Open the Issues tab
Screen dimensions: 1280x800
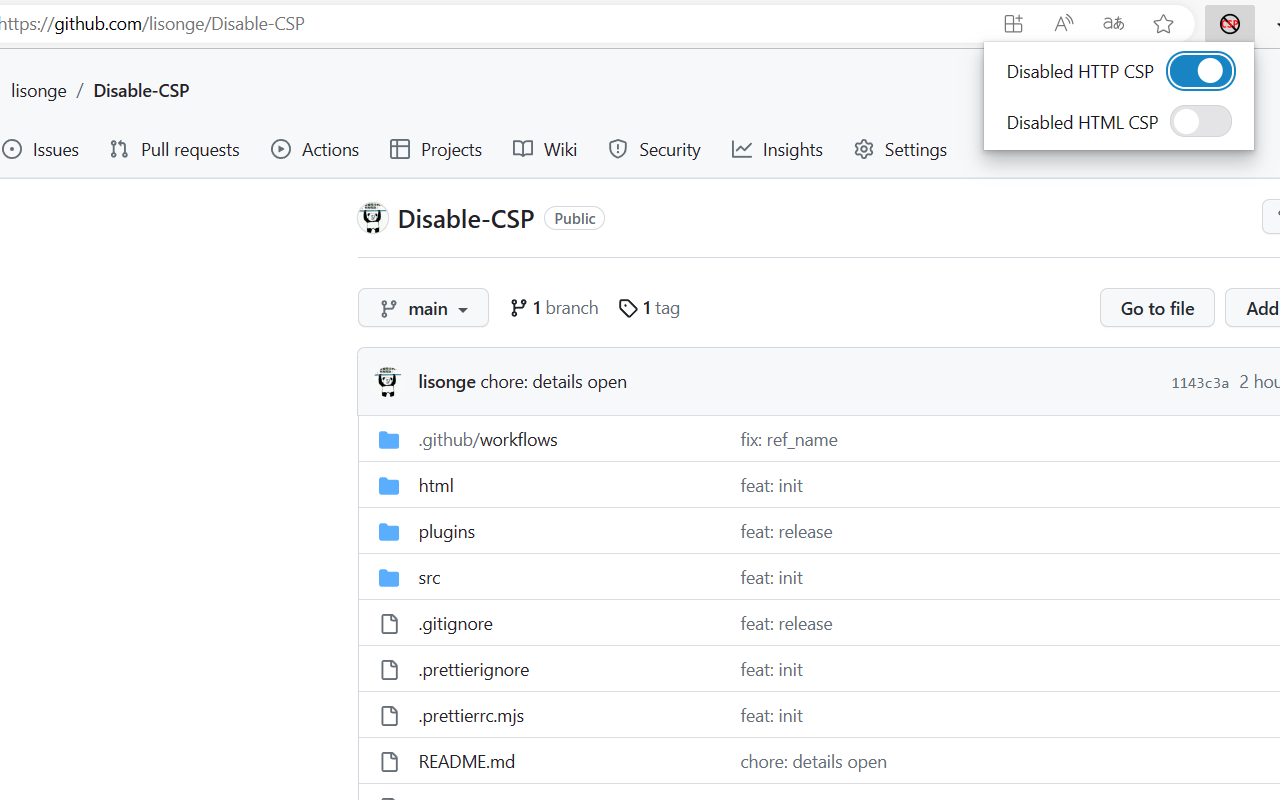click(41, 149)
